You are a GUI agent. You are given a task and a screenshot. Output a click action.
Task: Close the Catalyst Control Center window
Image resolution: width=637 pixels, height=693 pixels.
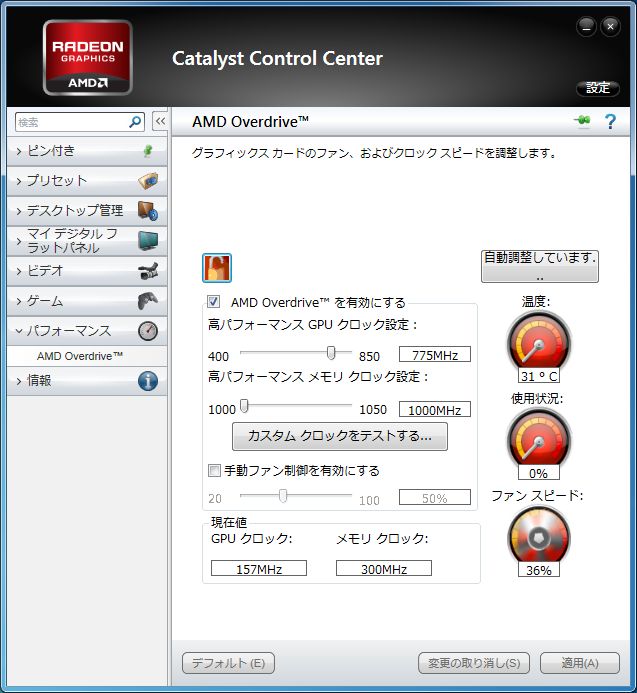tap(610, 27)
